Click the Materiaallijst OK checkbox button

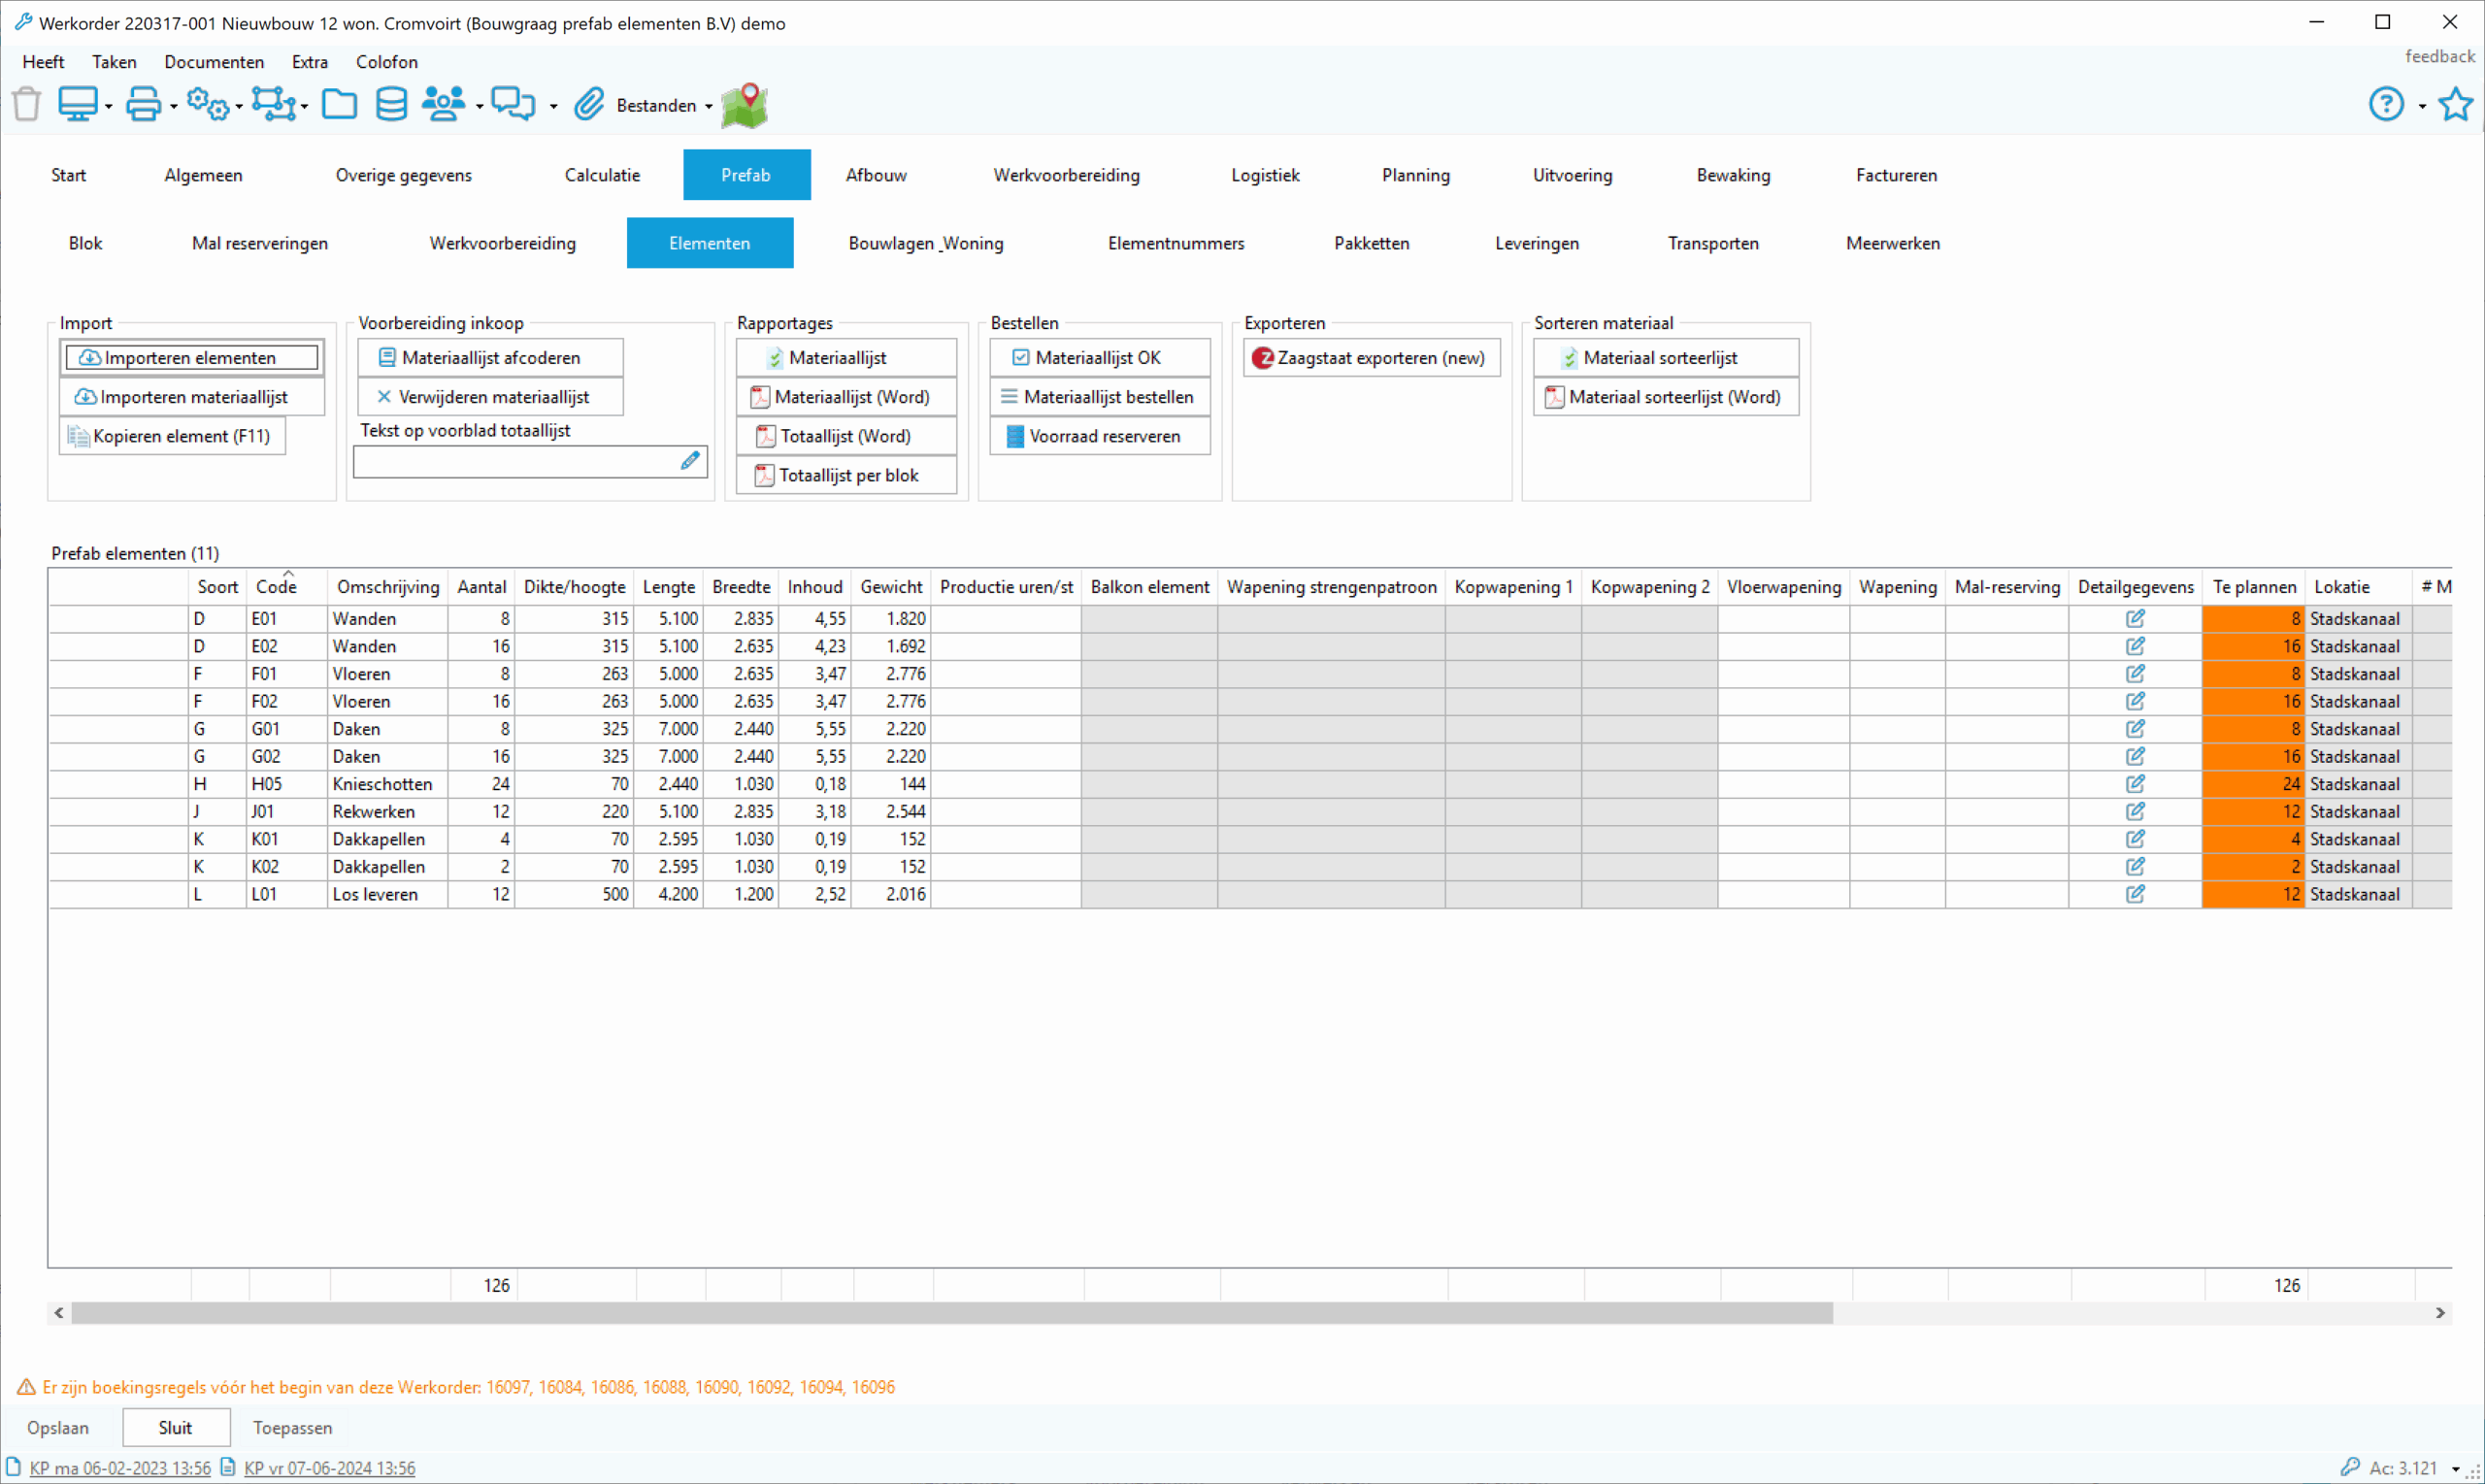1099,358
